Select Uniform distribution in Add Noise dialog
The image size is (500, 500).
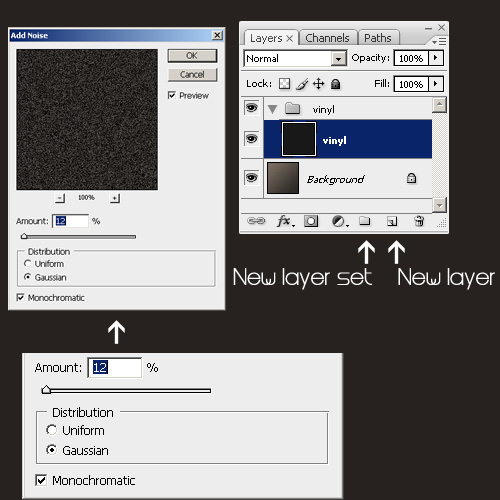[x=28, y=264]
